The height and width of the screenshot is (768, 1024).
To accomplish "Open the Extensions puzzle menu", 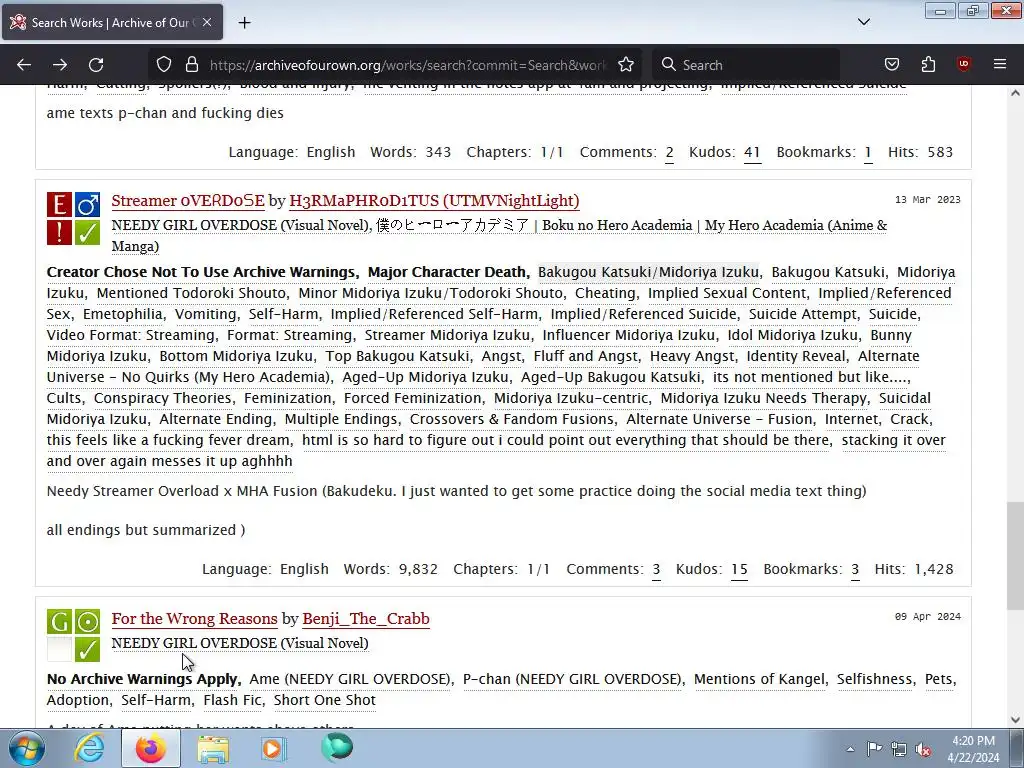I will 928,65.
